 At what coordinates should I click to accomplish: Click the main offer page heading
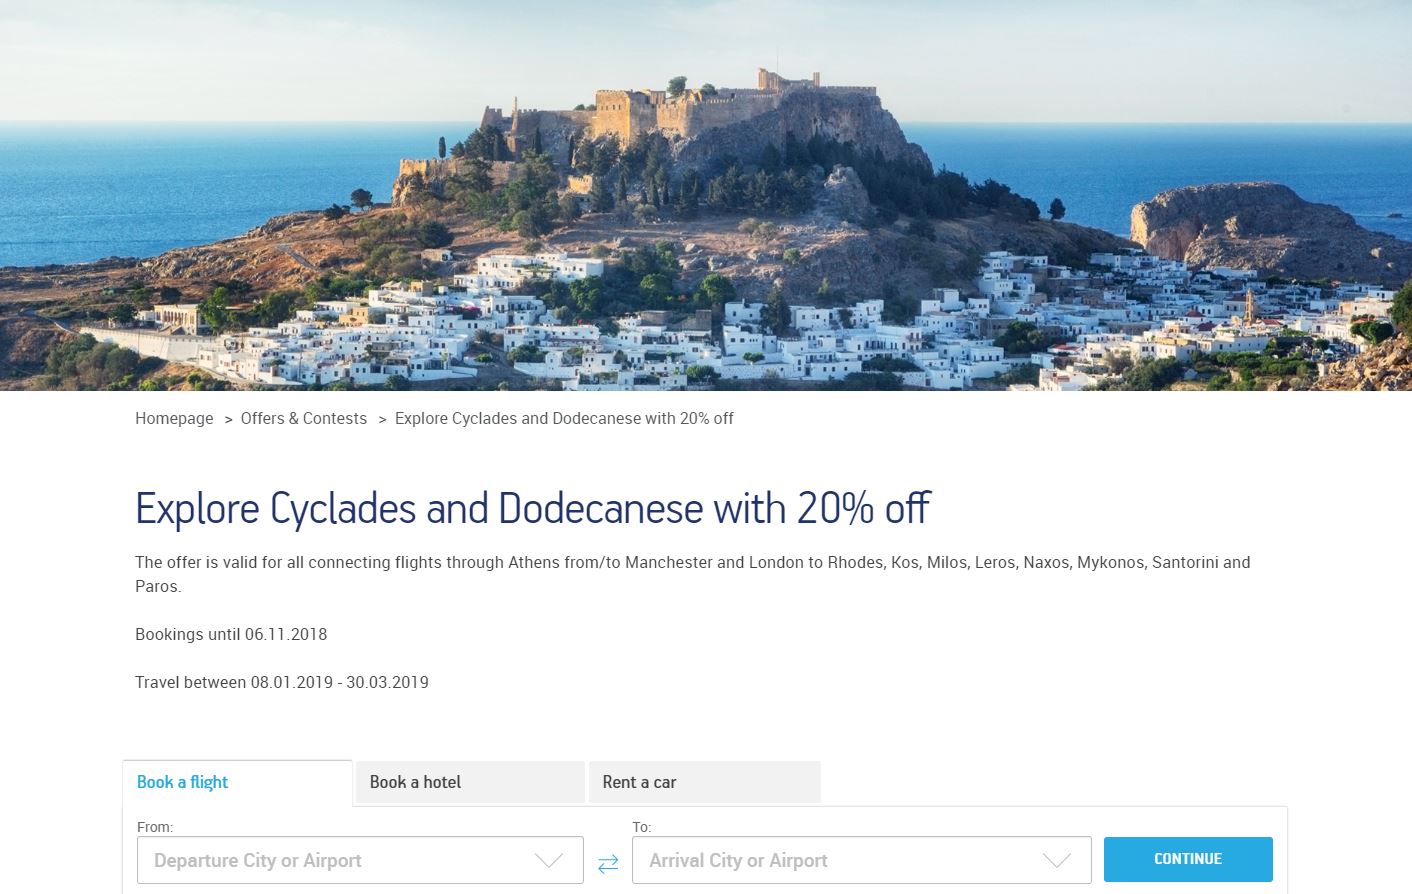[533, 508]
